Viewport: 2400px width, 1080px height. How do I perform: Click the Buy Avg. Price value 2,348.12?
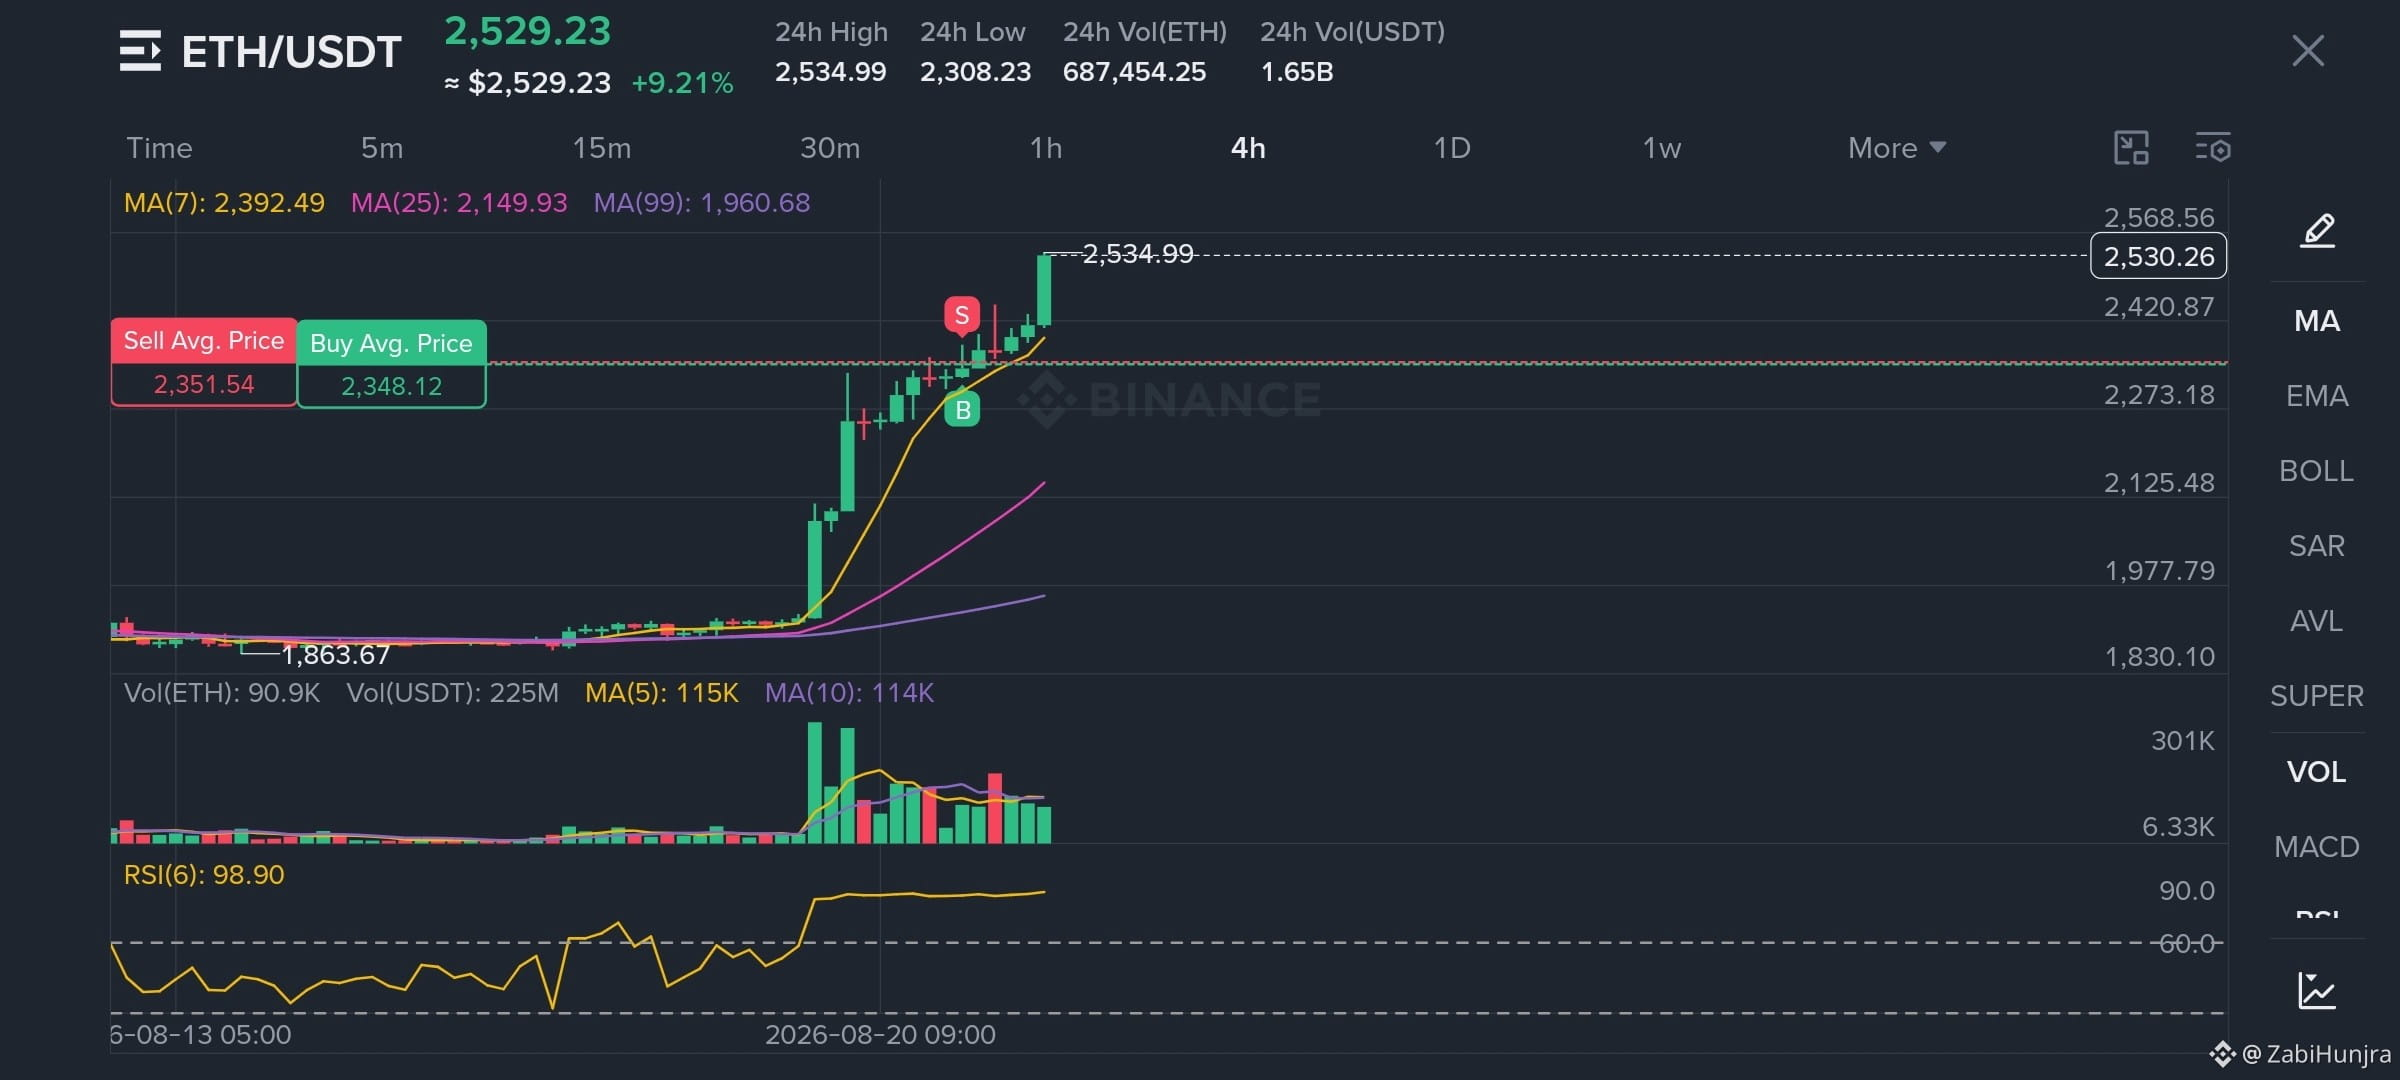click(x=391, y=387)
